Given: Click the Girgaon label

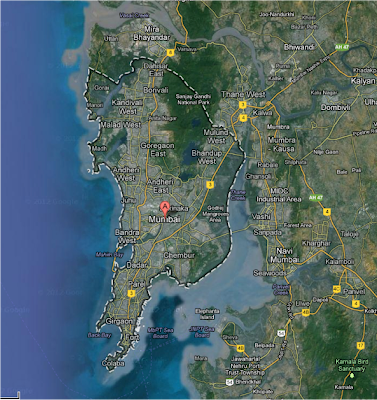Looking at the screenshot, I should coord(119,321).
